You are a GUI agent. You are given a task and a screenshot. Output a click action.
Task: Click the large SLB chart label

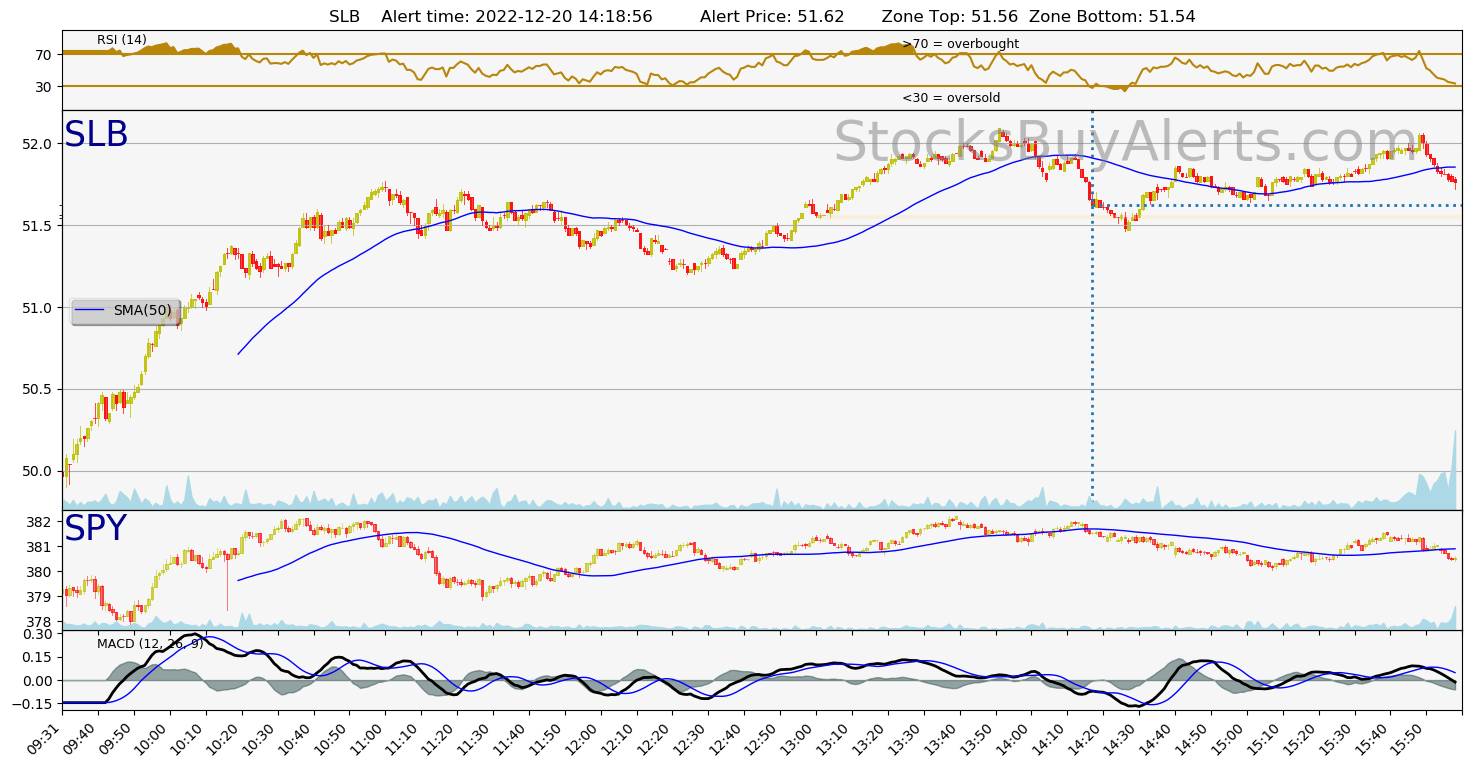(96, 135)
